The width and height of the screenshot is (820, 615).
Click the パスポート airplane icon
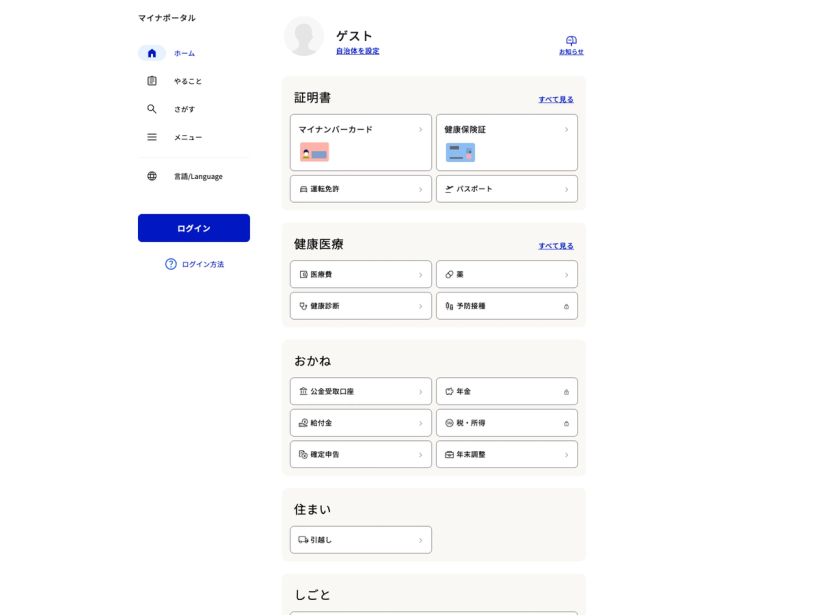(449, 189)
